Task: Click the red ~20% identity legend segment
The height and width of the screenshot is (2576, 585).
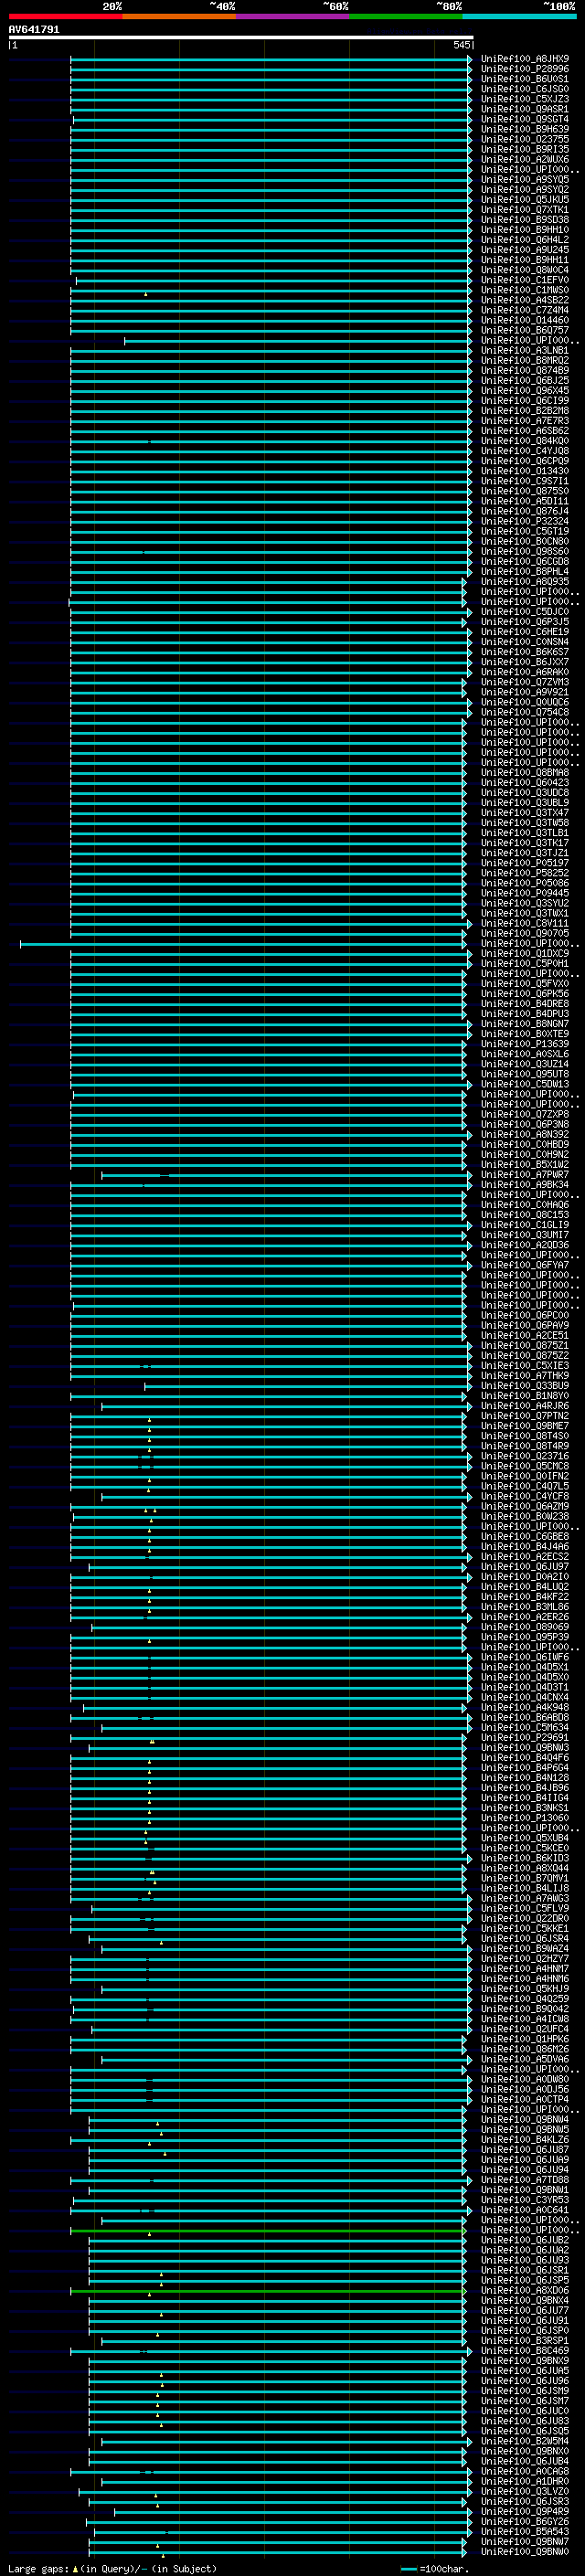Action: point(65,16)
